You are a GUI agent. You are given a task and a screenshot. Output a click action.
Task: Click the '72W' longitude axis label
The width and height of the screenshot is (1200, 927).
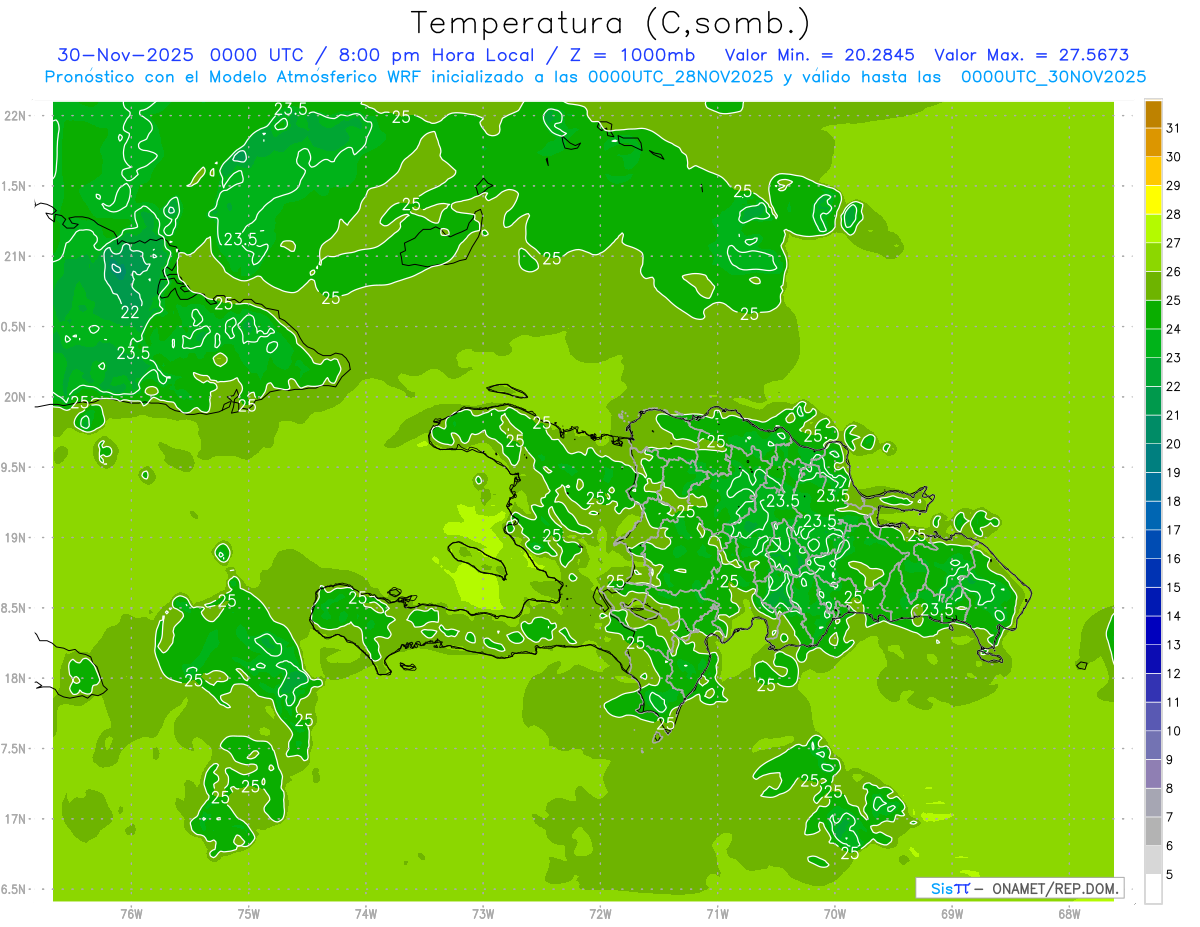[600, 913]
